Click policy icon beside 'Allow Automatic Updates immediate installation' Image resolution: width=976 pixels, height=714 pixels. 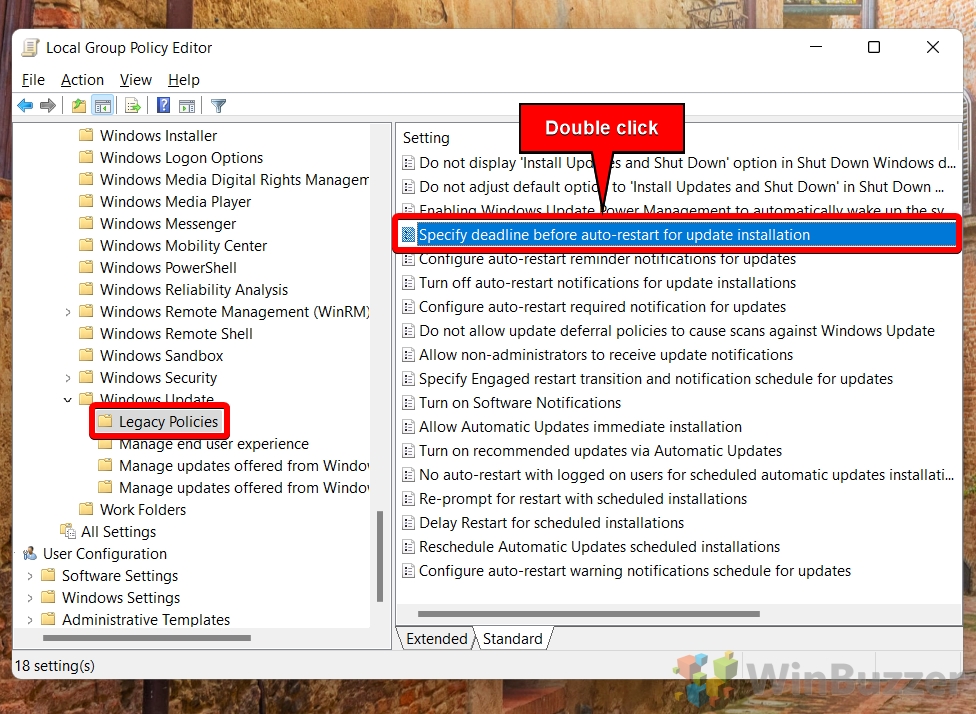pos(408,427)
